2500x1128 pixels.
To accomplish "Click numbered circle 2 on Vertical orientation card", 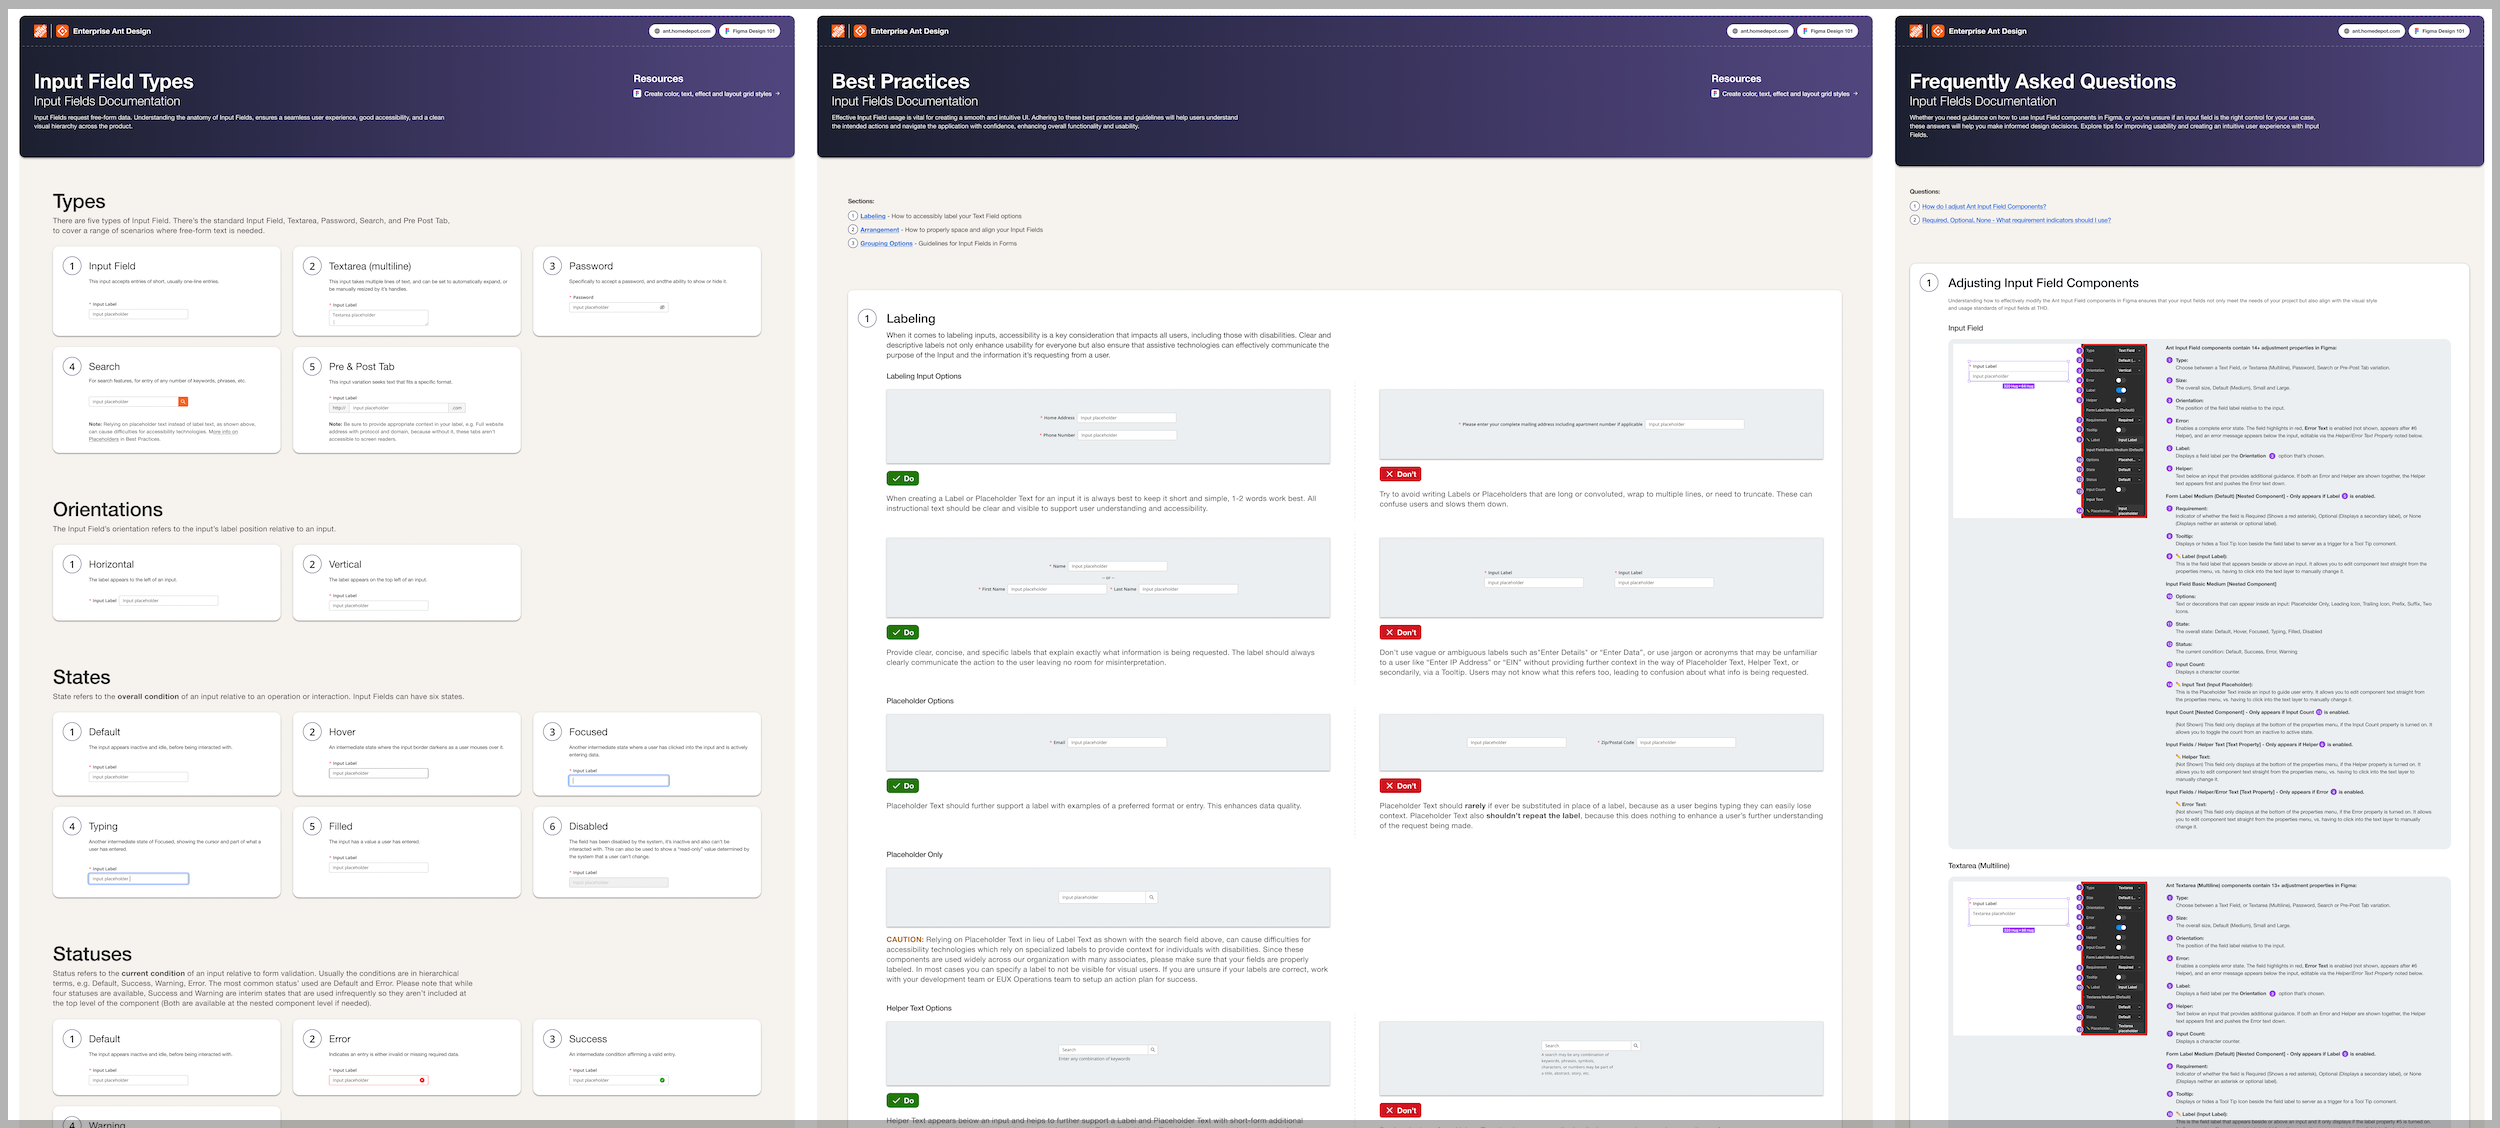I will click(x=312, y=564).
